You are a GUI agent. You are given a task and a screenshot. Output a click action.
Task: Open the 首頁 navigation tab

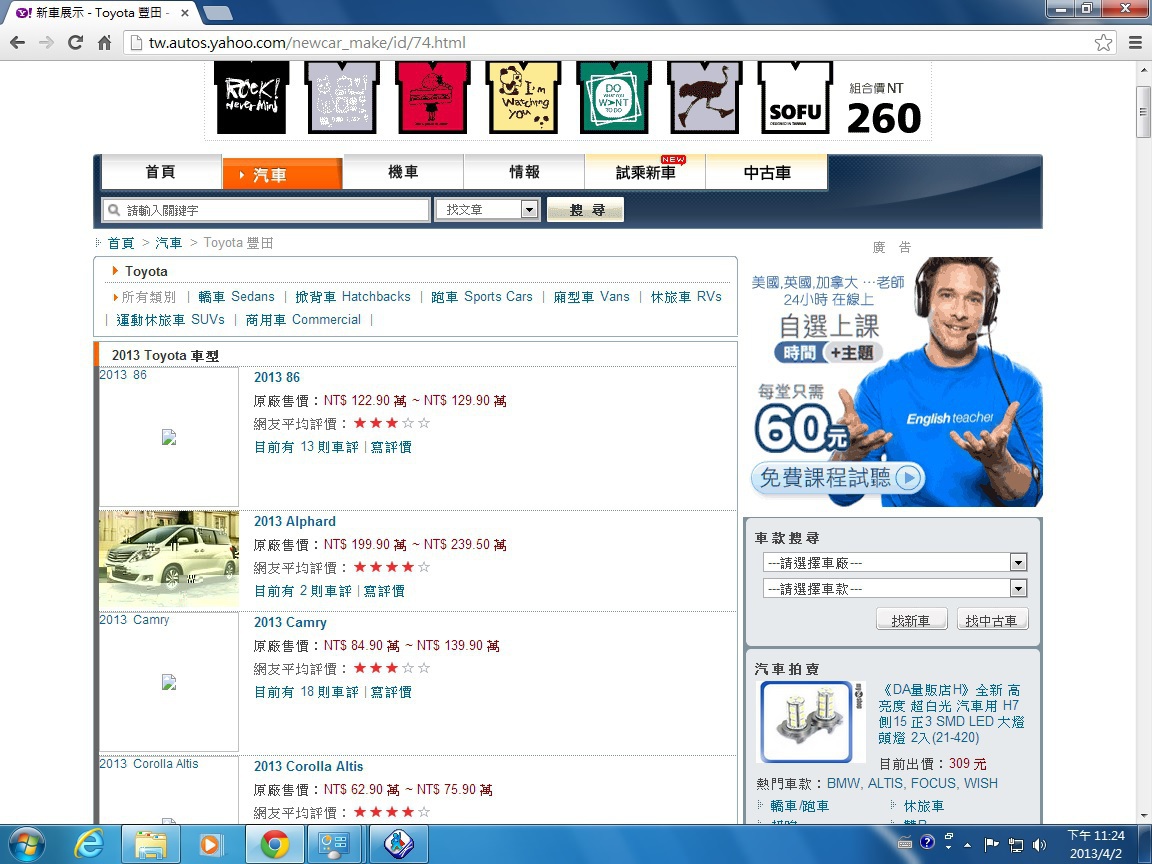[162, 172]
